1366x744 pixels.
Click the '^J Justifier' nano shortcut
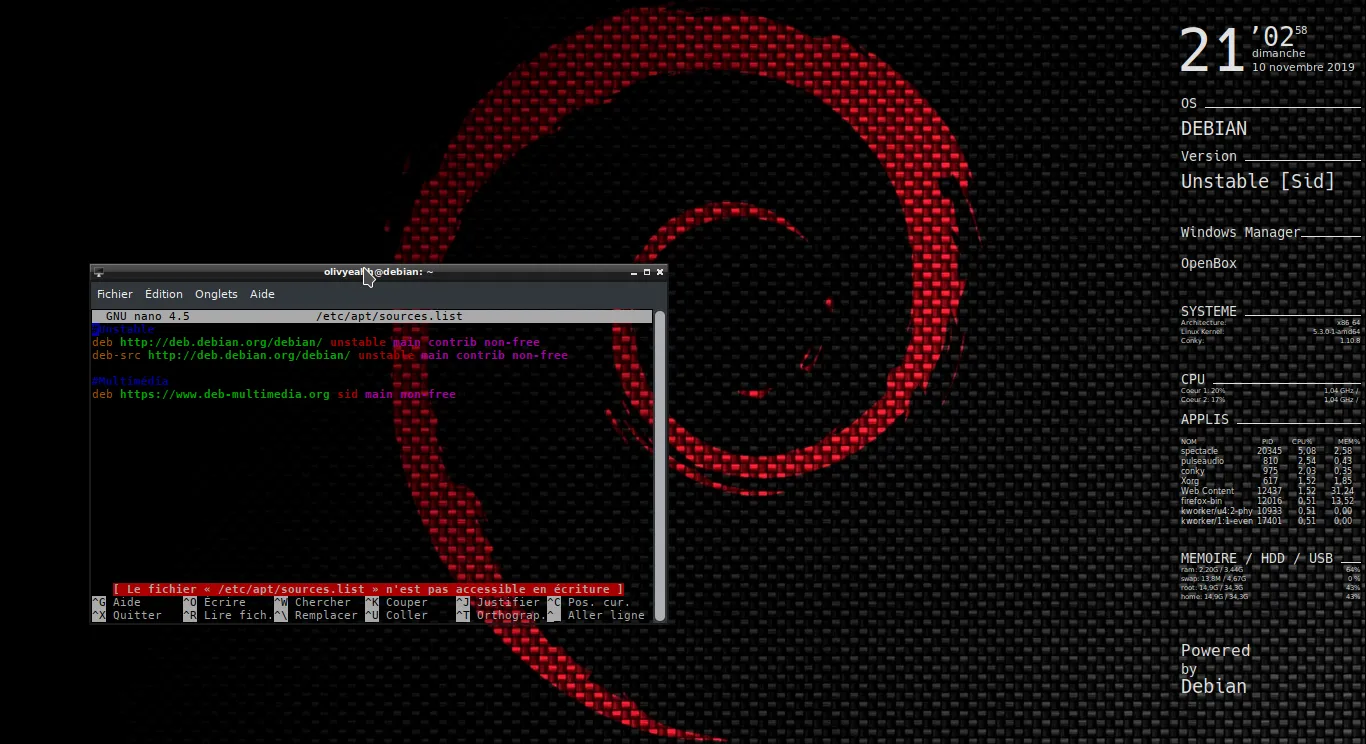click(498, 602)
